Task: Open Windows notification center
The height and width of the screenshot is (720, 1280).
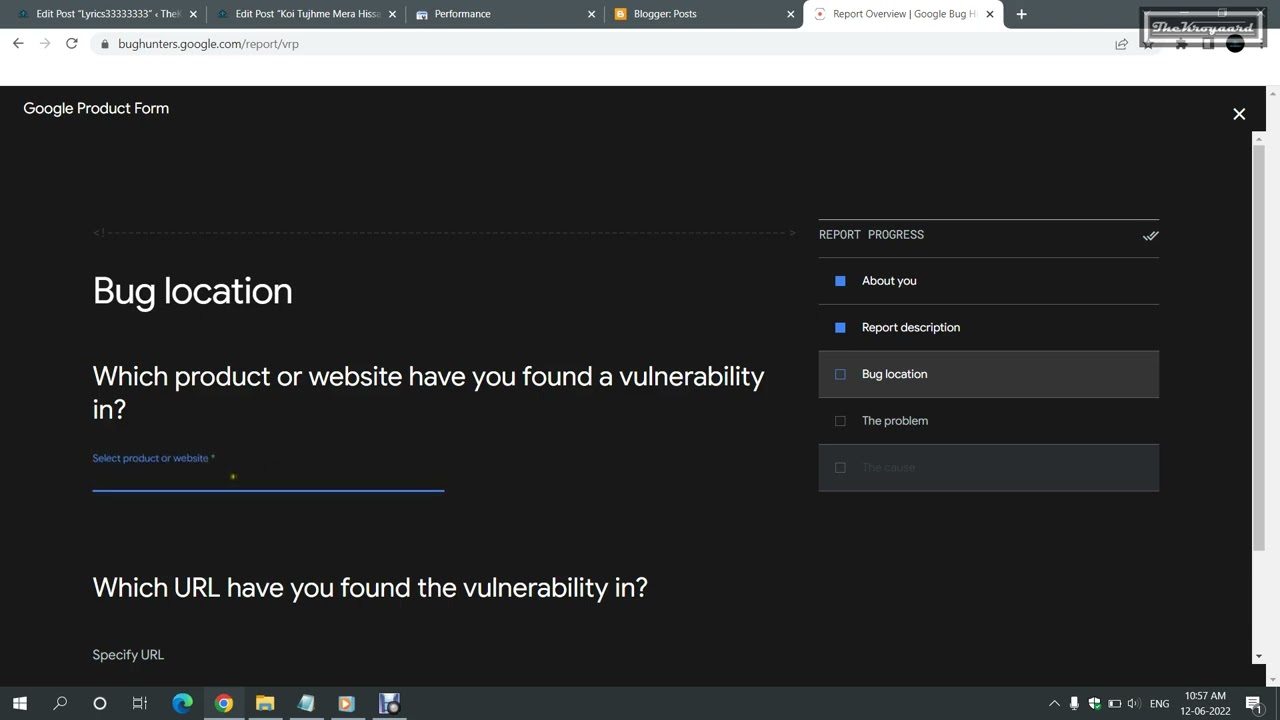Action: [x=1254, y=704]
